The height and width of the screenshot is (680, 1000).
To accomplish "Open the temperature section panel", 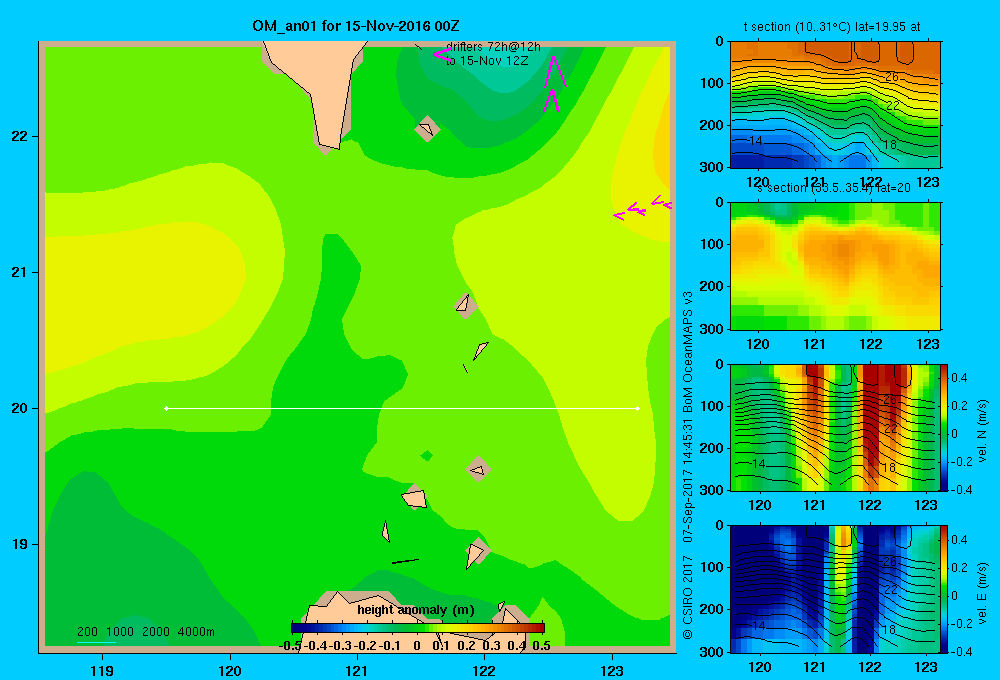I will (835, 105).
